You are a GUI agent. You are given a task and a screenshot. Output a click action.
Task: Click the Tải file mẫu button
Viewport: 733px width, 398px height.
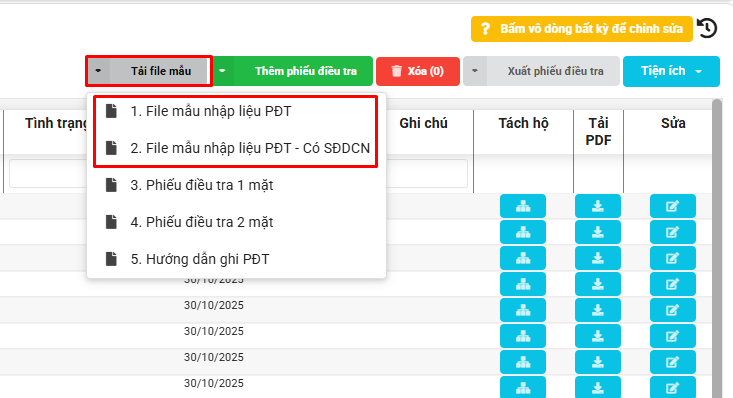pos(160,71)
